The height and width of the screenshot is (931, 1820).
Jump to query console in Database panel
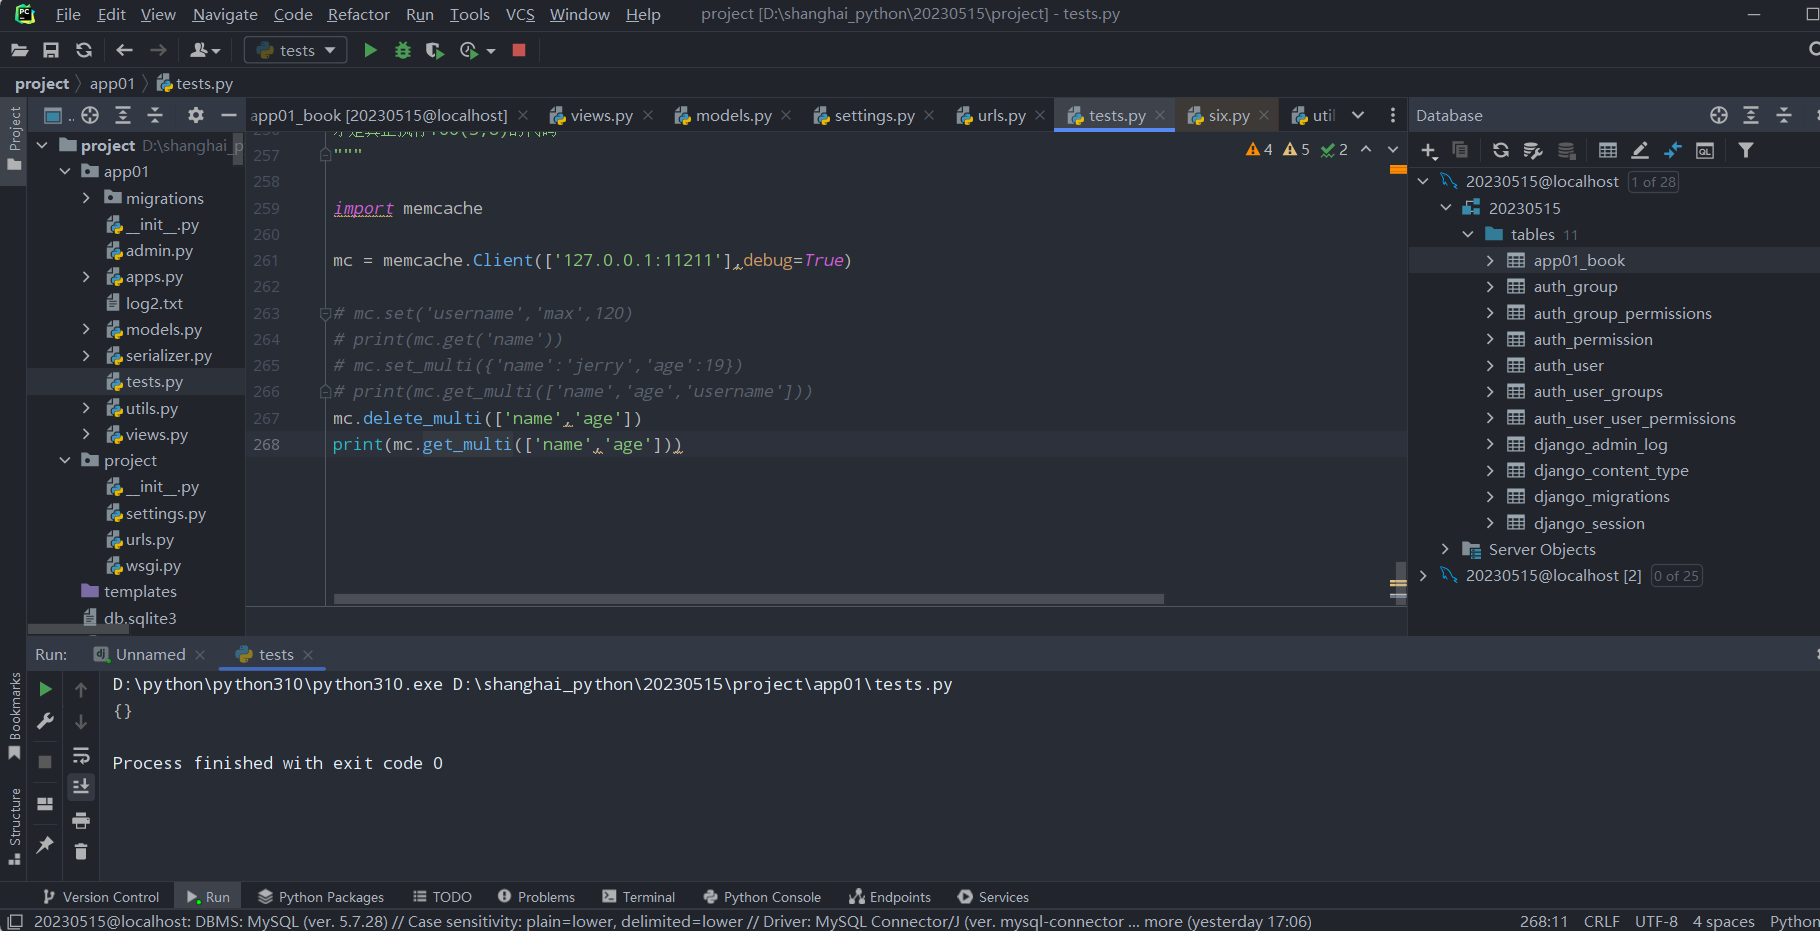[x=1705, y=150]
